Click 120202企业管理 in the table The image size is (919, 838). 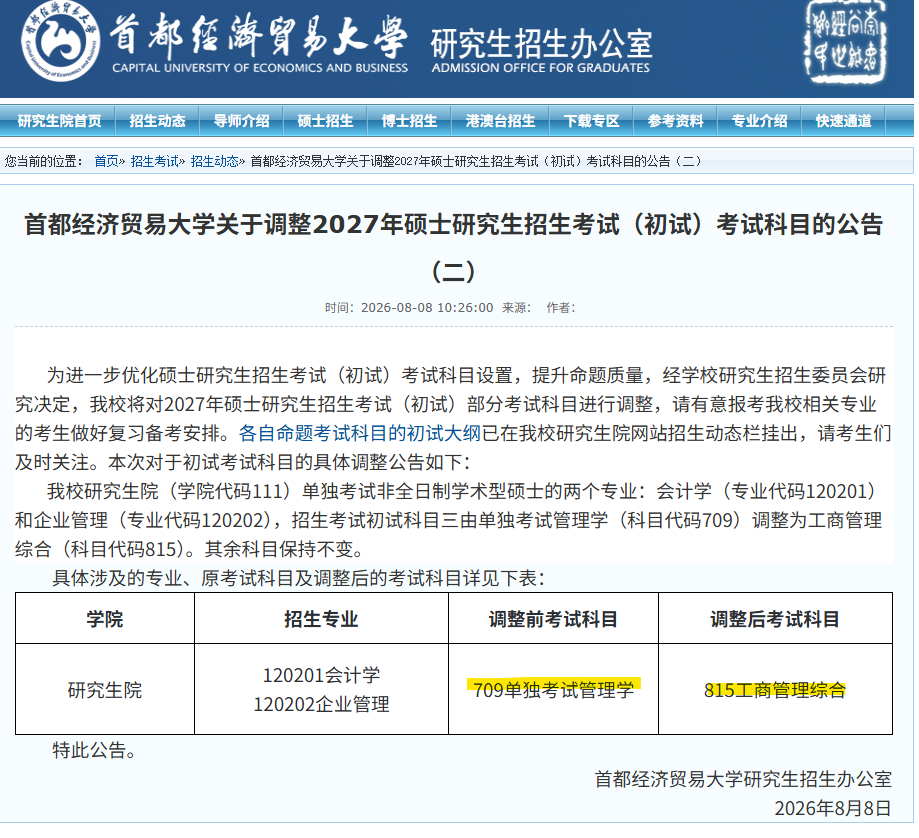coord(321,704)
